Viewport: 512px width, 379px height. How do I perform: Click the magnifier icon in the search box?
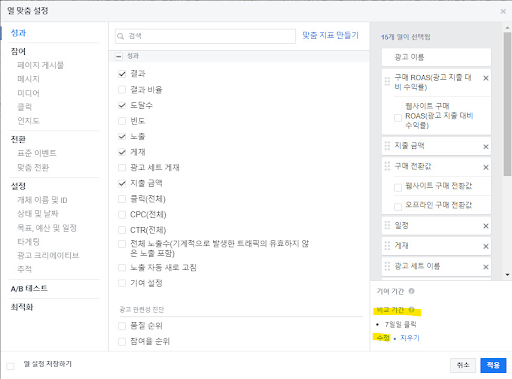[121, 36]
